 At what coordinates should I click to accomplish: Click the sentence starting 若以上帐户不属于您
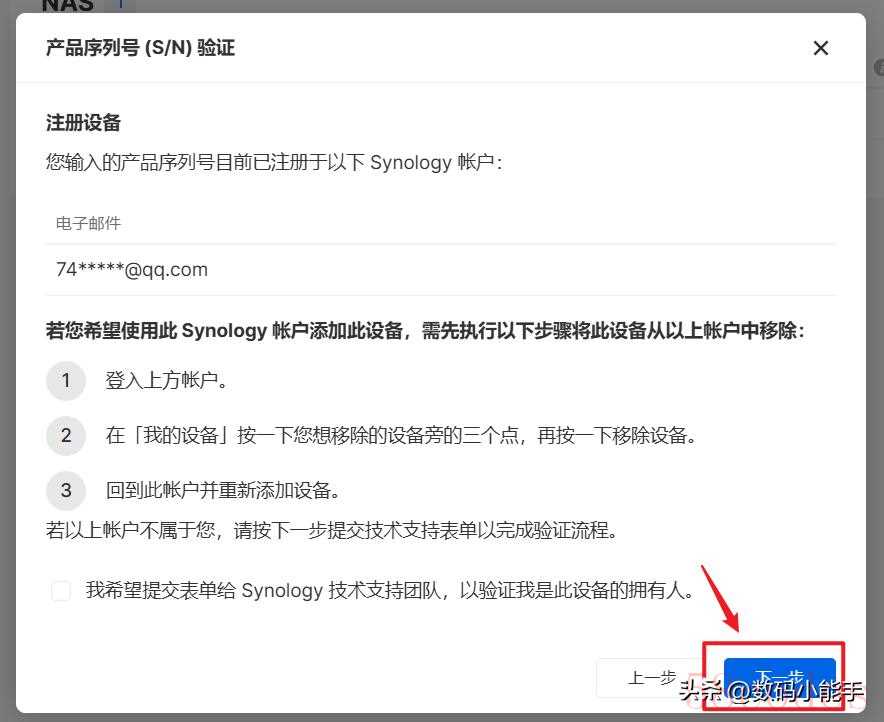(x=332, y=530)
